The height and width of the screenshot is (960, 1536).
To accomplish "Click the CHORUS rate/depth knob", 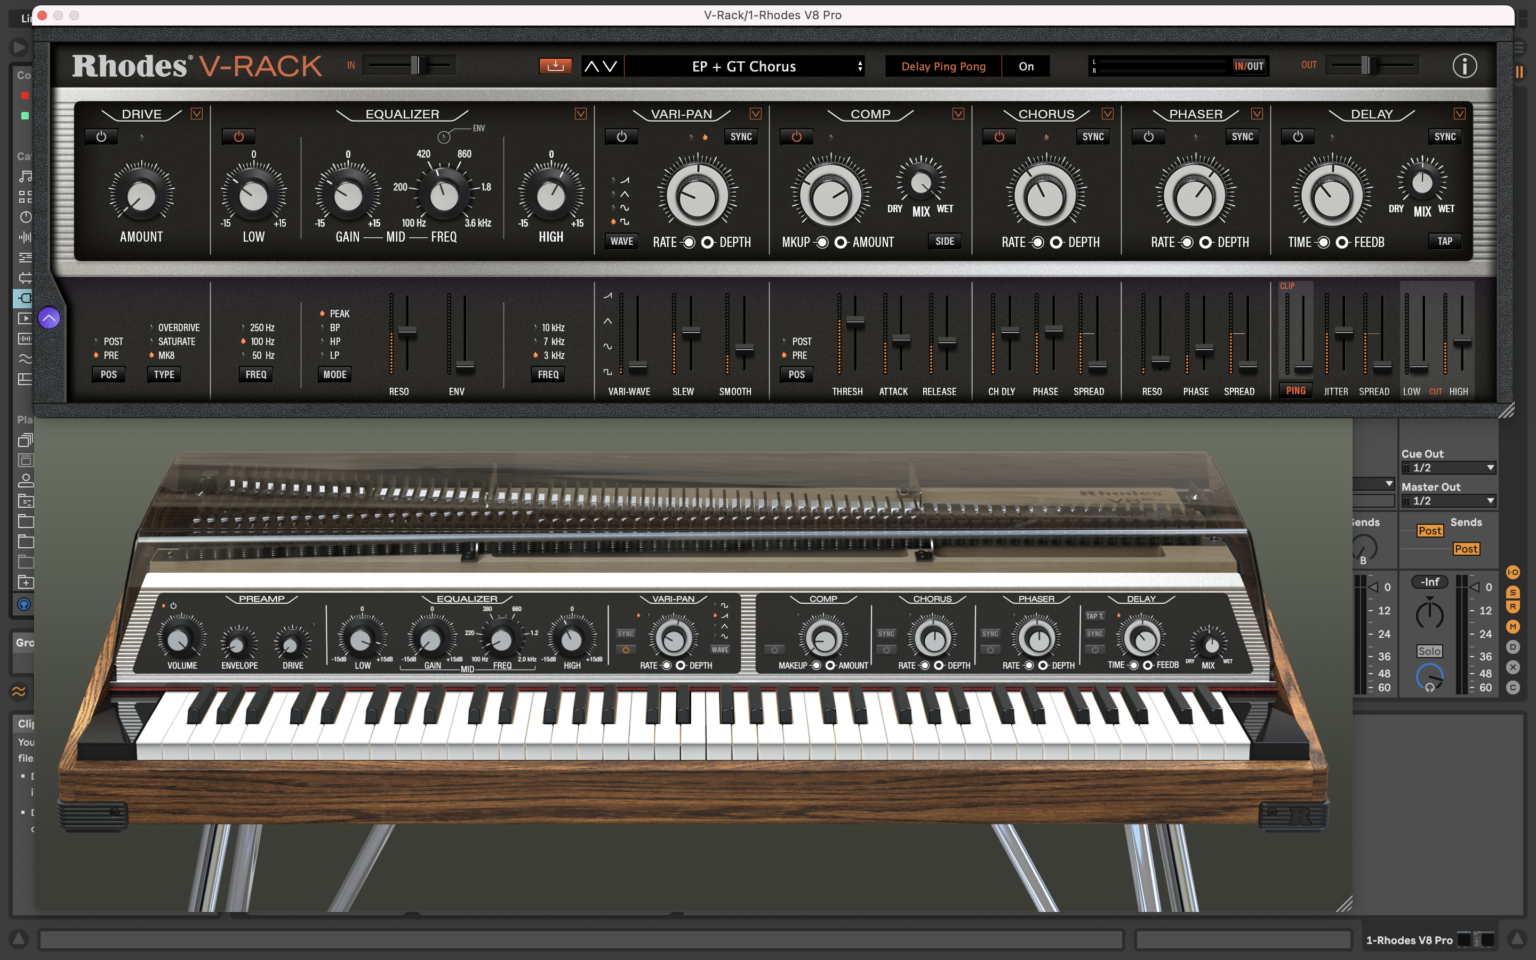I will (x=1045, y=194).
